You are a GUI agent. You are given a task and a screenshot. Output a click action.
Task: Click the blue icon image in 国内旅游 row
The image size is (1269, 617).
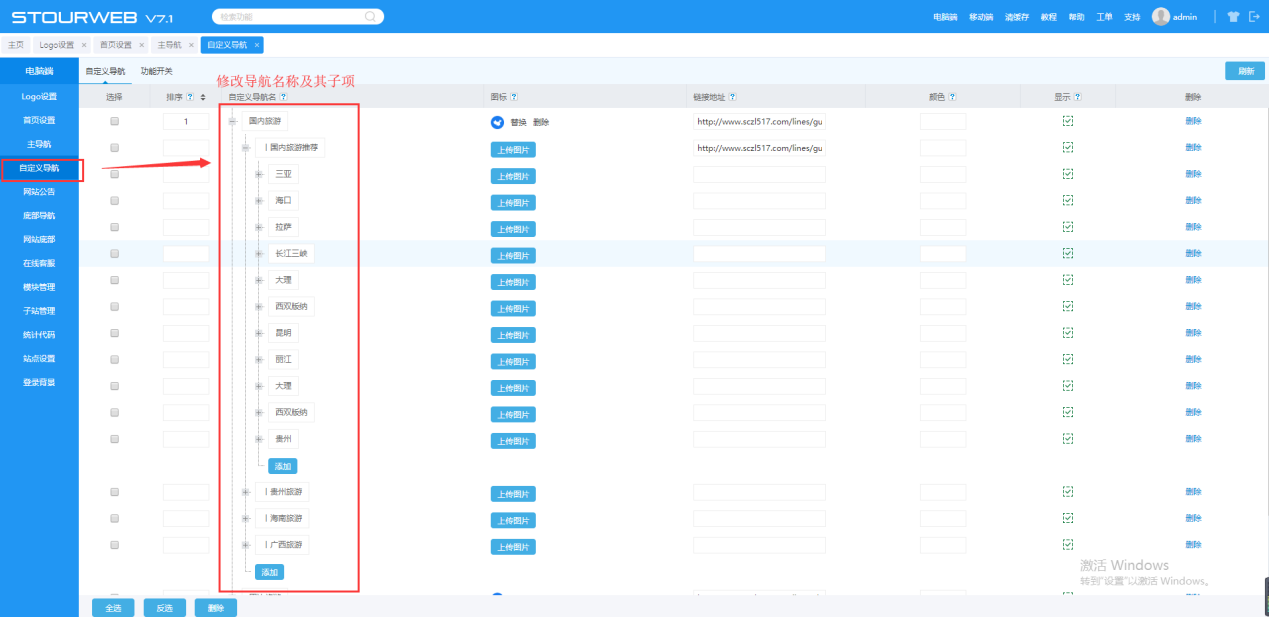click(x=497, y=122)
